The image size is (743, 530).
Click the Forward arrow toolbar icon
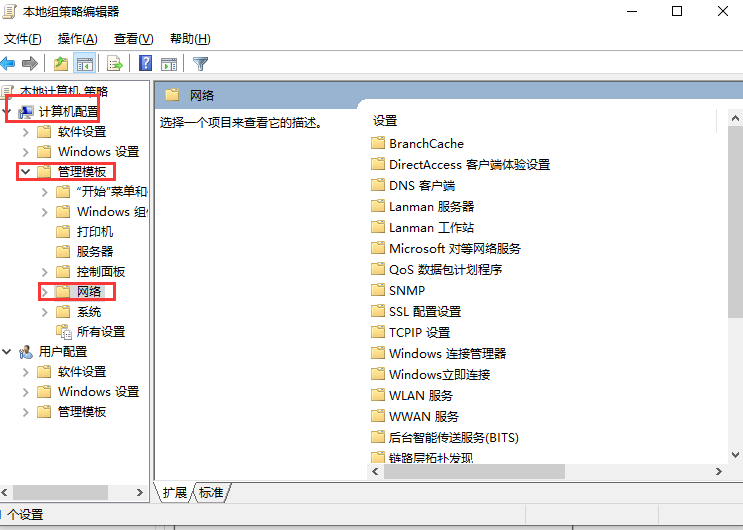click(x=30, y=64)
